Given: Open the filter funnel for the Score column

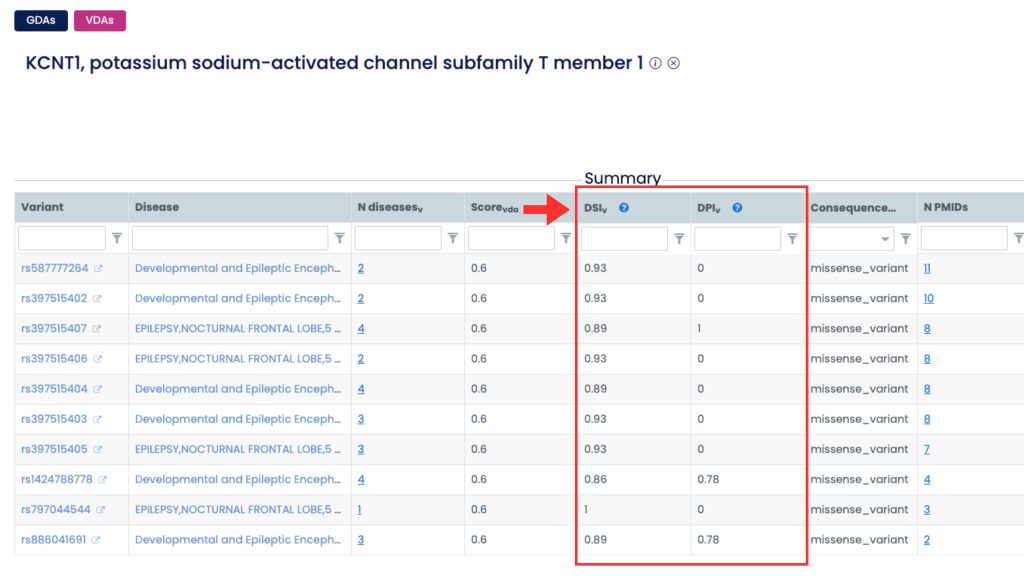Looking at the screenshot, I should 566,238.
